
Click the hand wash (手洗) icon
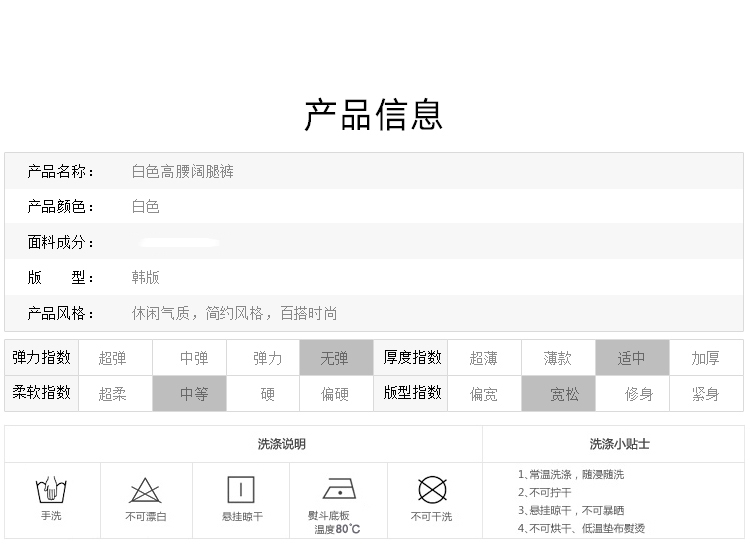pyautogui.click(x=51, y=491)
